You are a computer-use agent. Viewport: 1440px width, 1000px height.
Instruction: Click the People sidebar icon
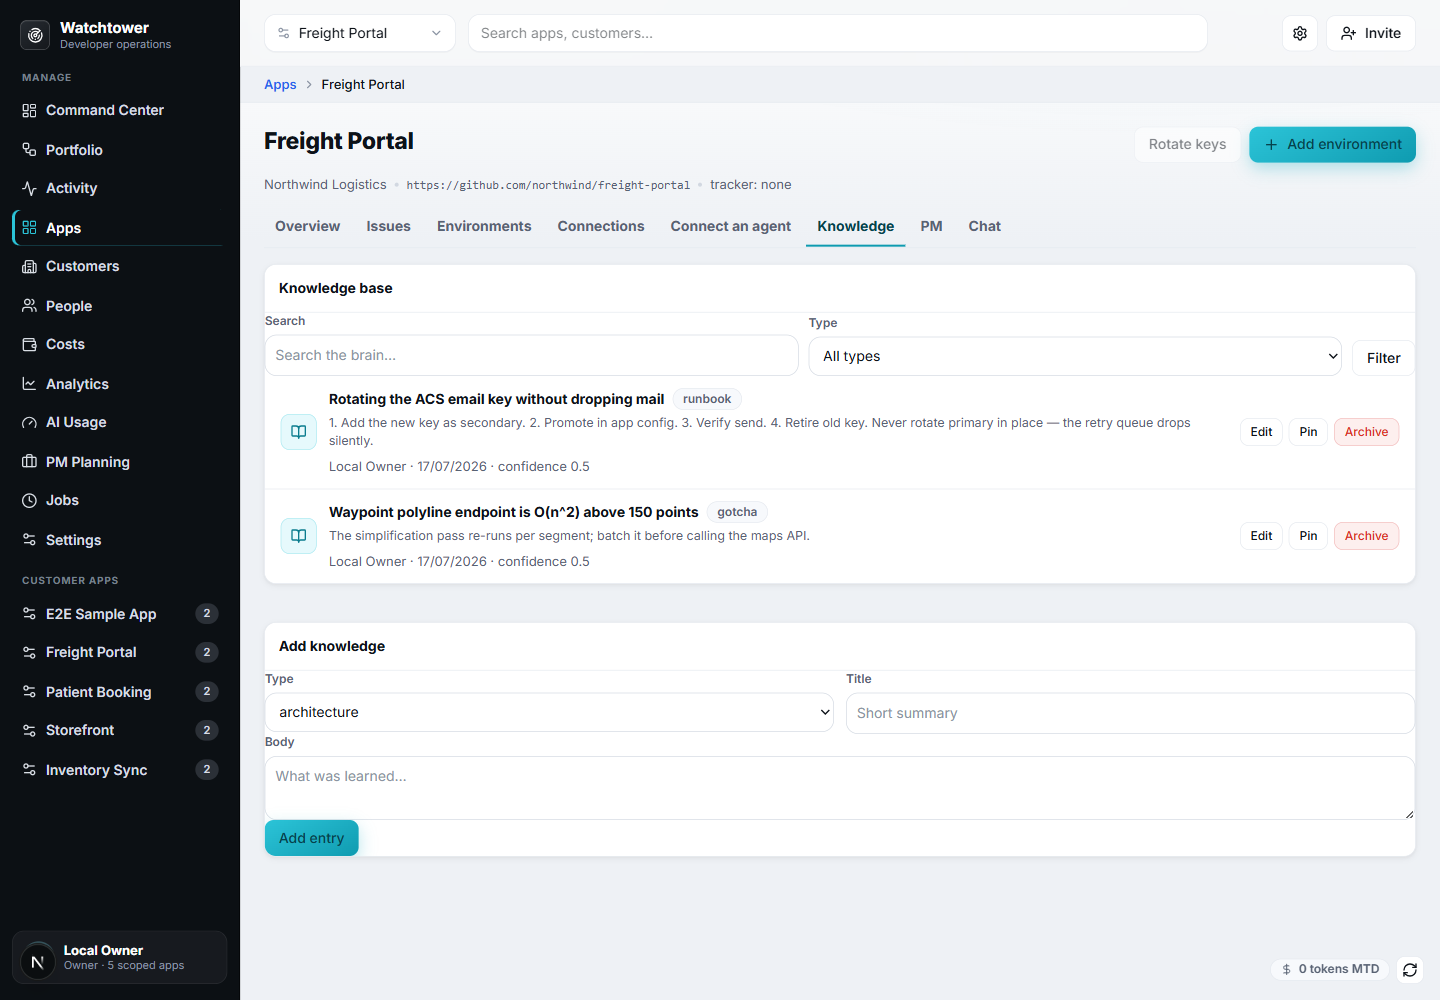pos(29,306)
